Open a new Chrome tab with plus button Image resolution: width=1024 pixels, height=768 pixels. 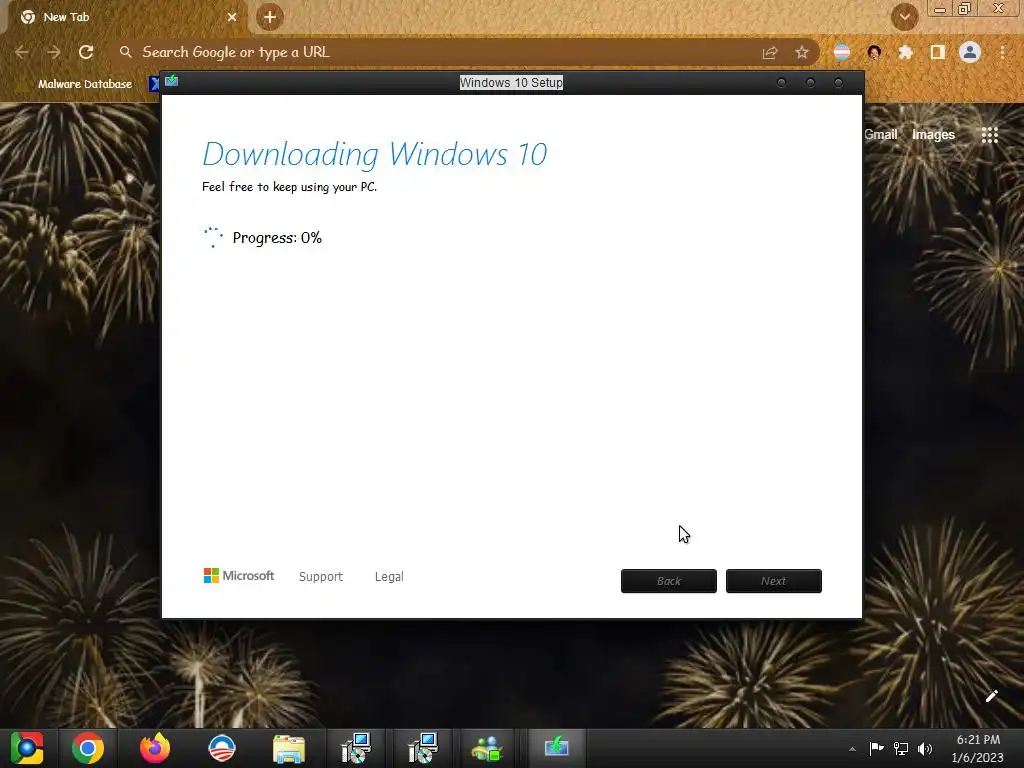pos(270,17)
